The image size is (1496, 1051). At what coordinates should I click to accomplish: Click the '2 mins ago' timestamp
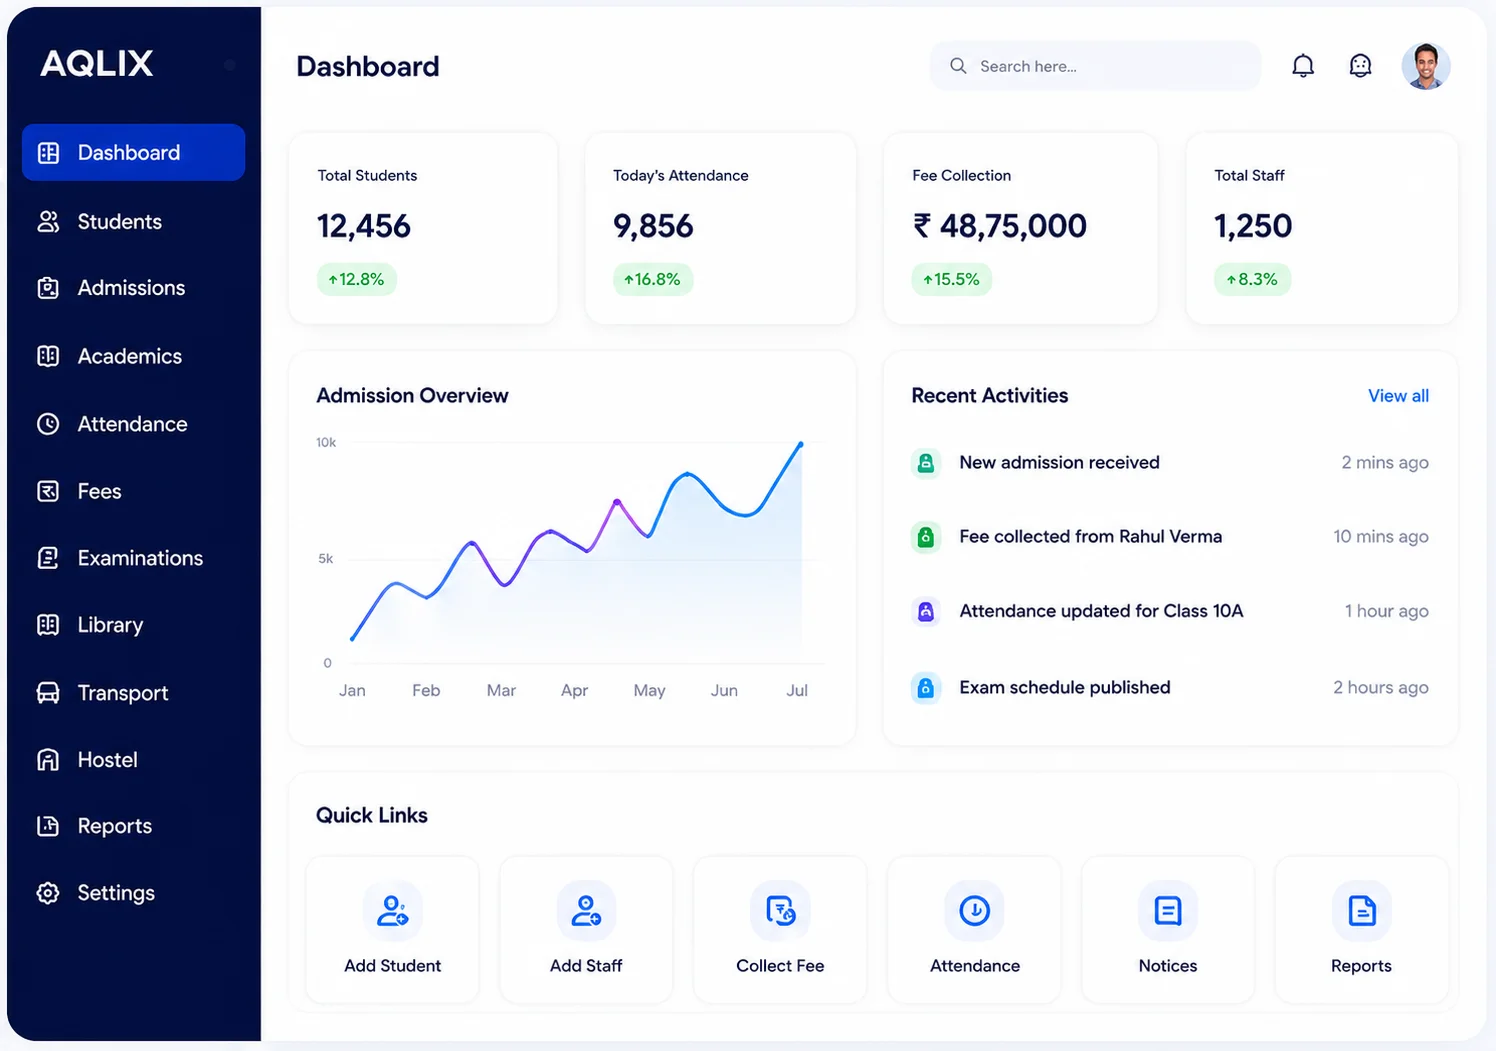tap(1385, 463)
